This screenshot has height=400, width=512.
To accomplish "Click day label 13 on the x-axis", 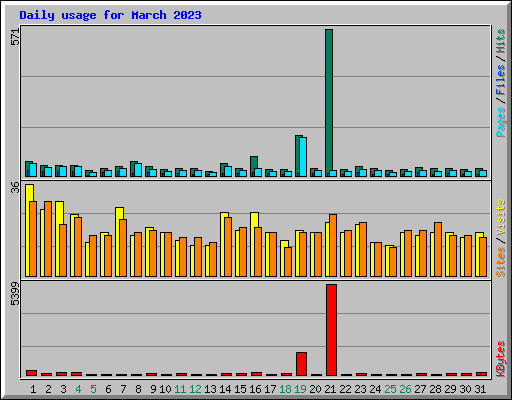I will 210,389.
